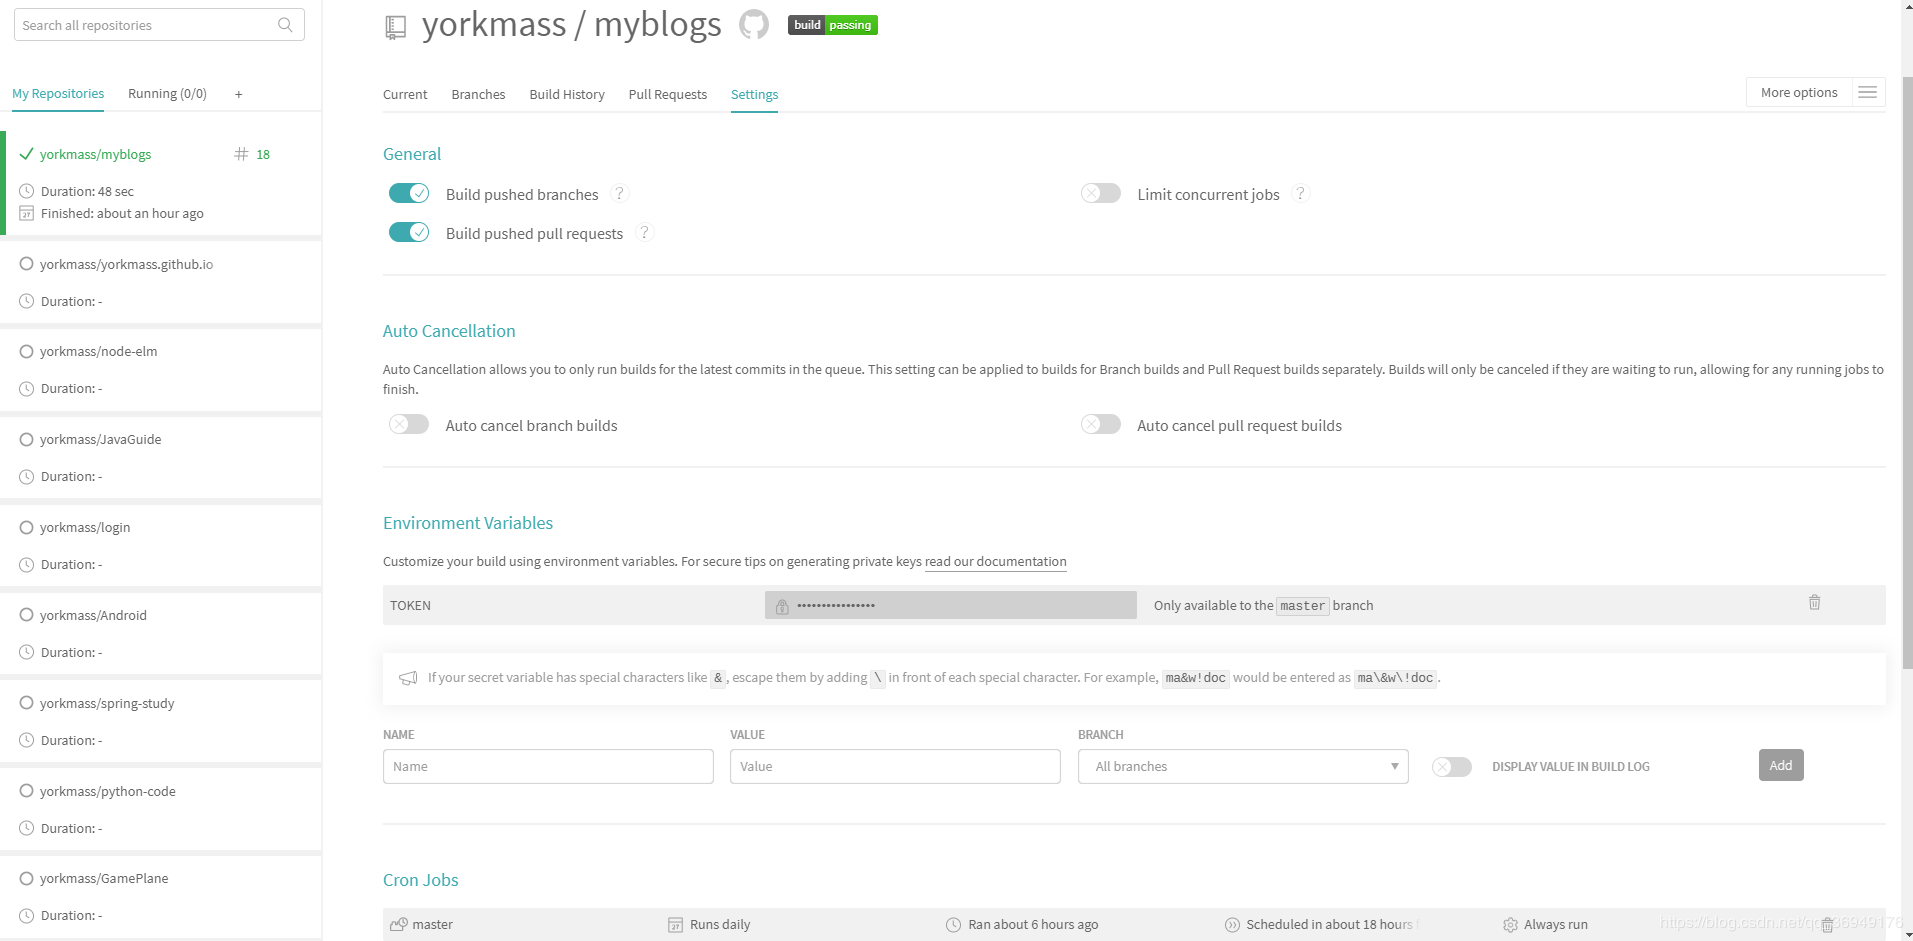Disable Build pushed branches toggle
Viewport: 1913px width, 941px height.
[409, 193]
